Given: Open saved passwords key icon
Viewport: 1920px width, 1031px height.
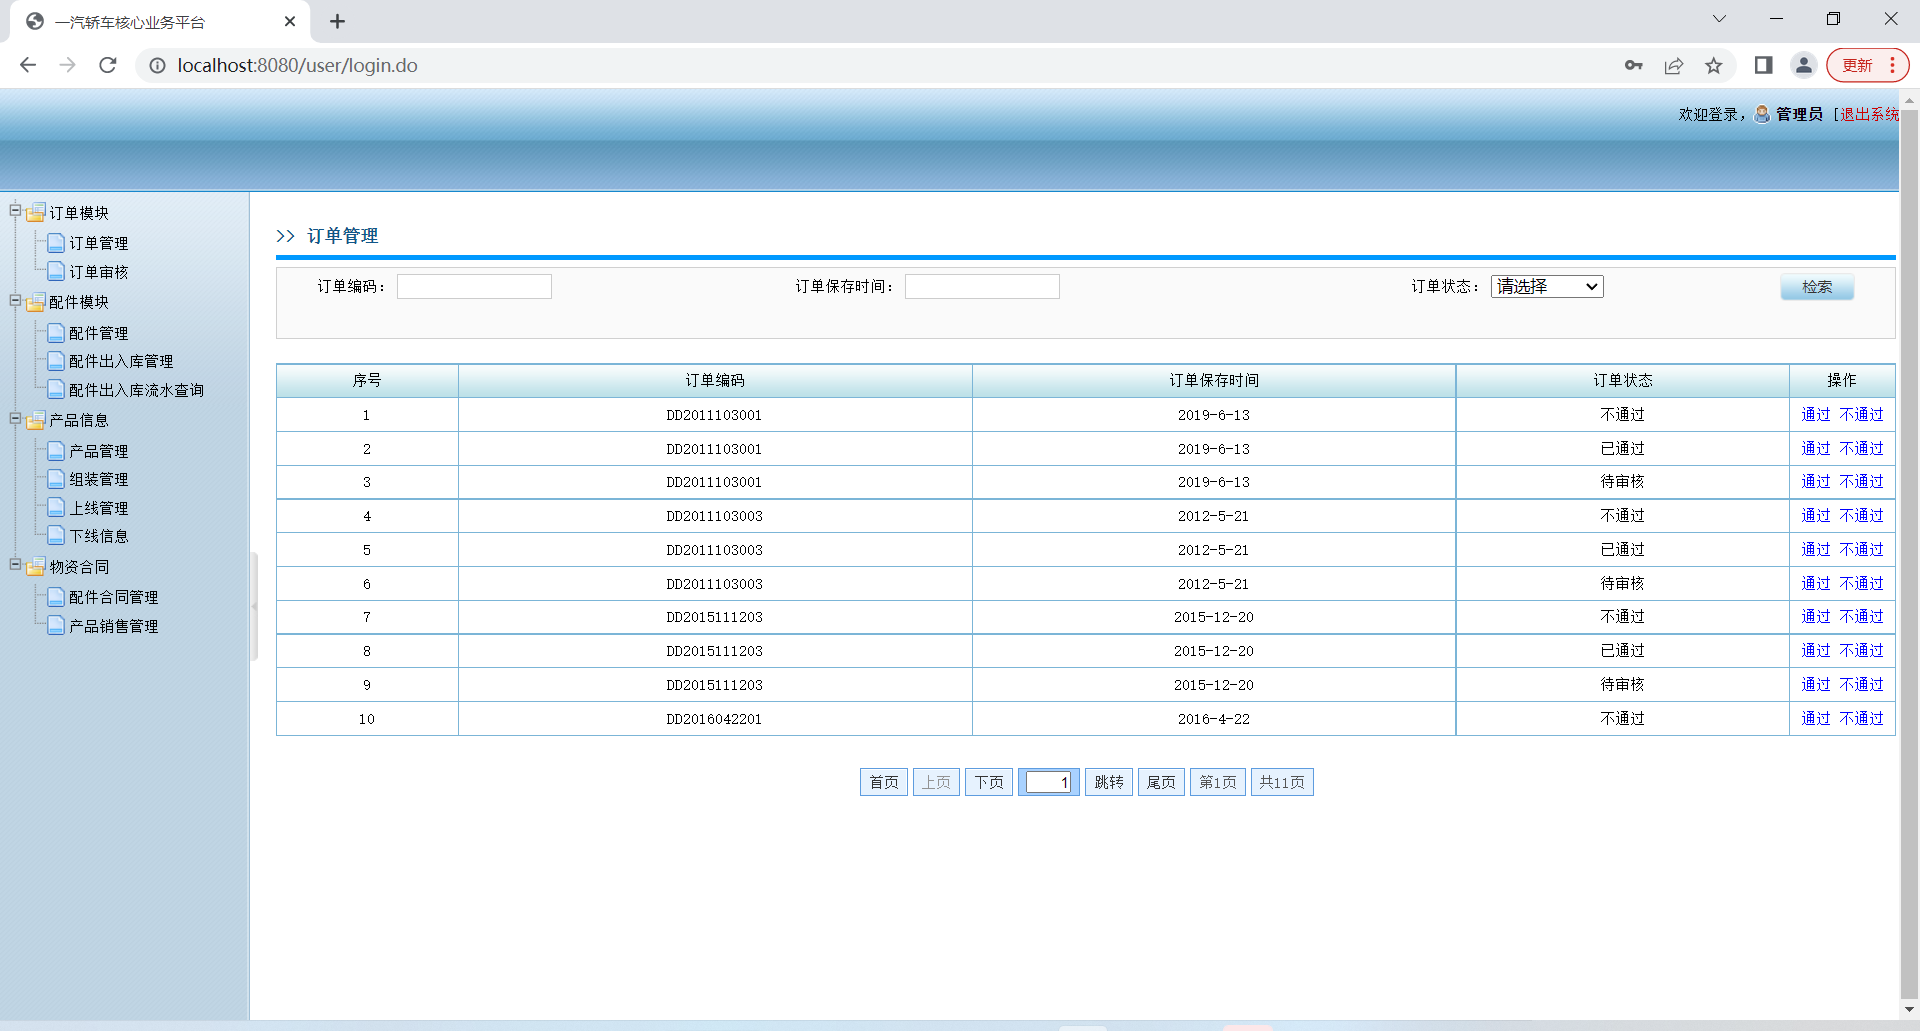Looking at the screenshot, I should pos(1633,65).
